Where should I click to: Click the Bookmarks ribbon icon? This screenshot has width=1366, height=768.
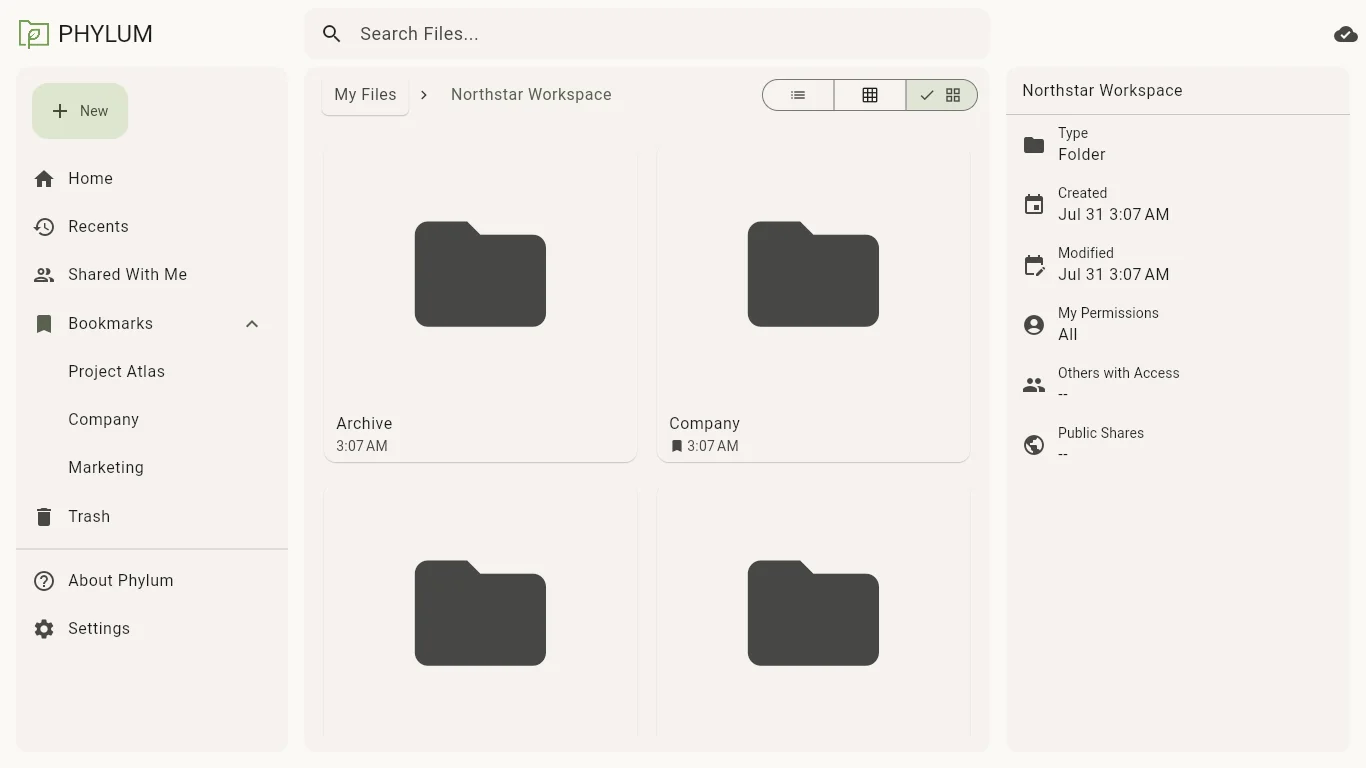pyautogui.click(x=44, y=324)
